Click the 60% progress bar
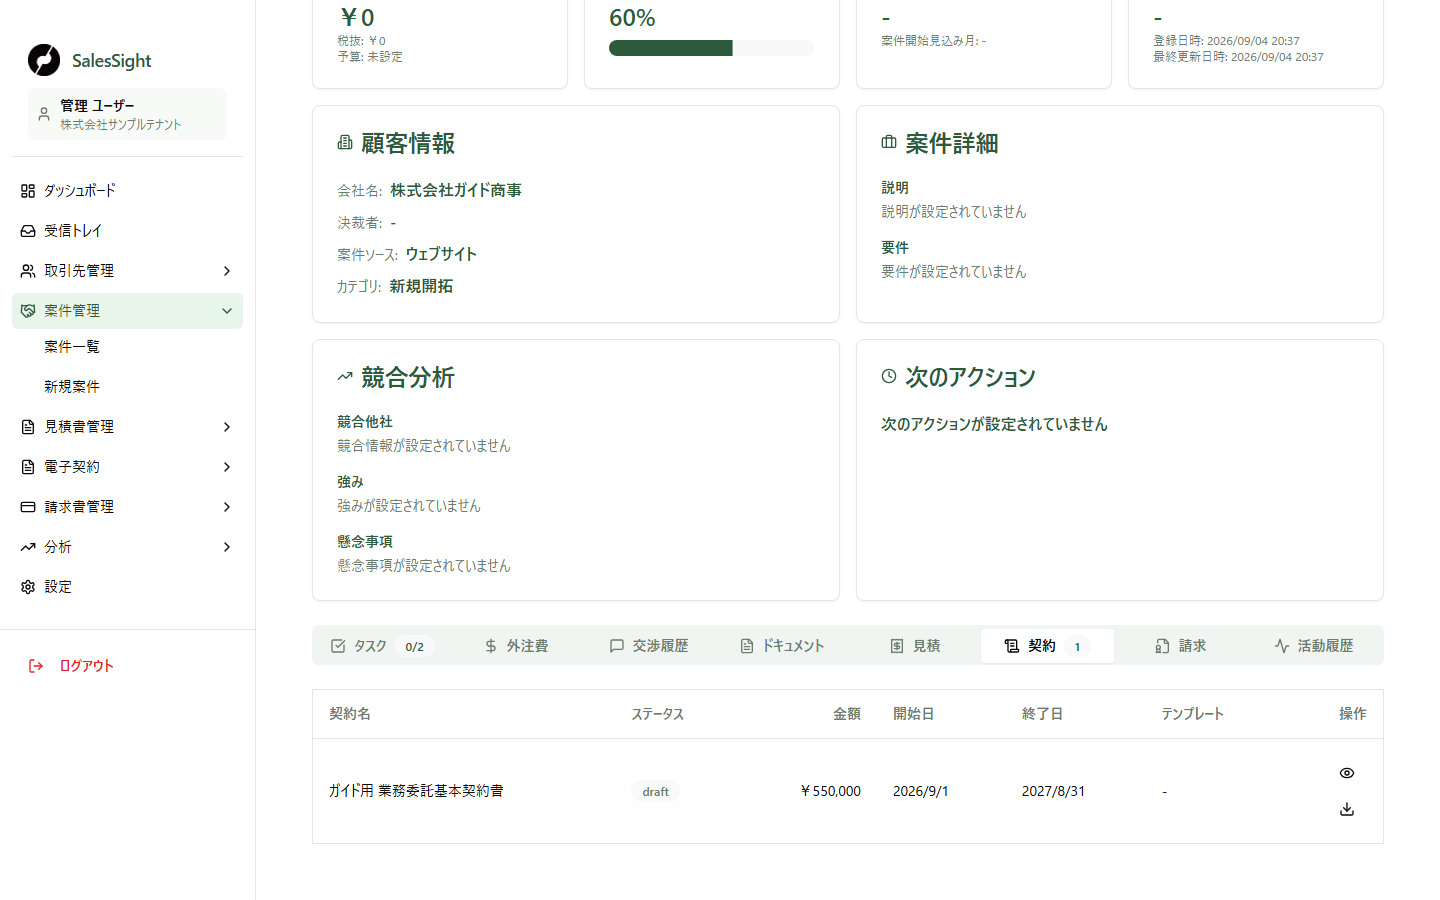Screen dimensions: 1440x900 click(712, 48)
